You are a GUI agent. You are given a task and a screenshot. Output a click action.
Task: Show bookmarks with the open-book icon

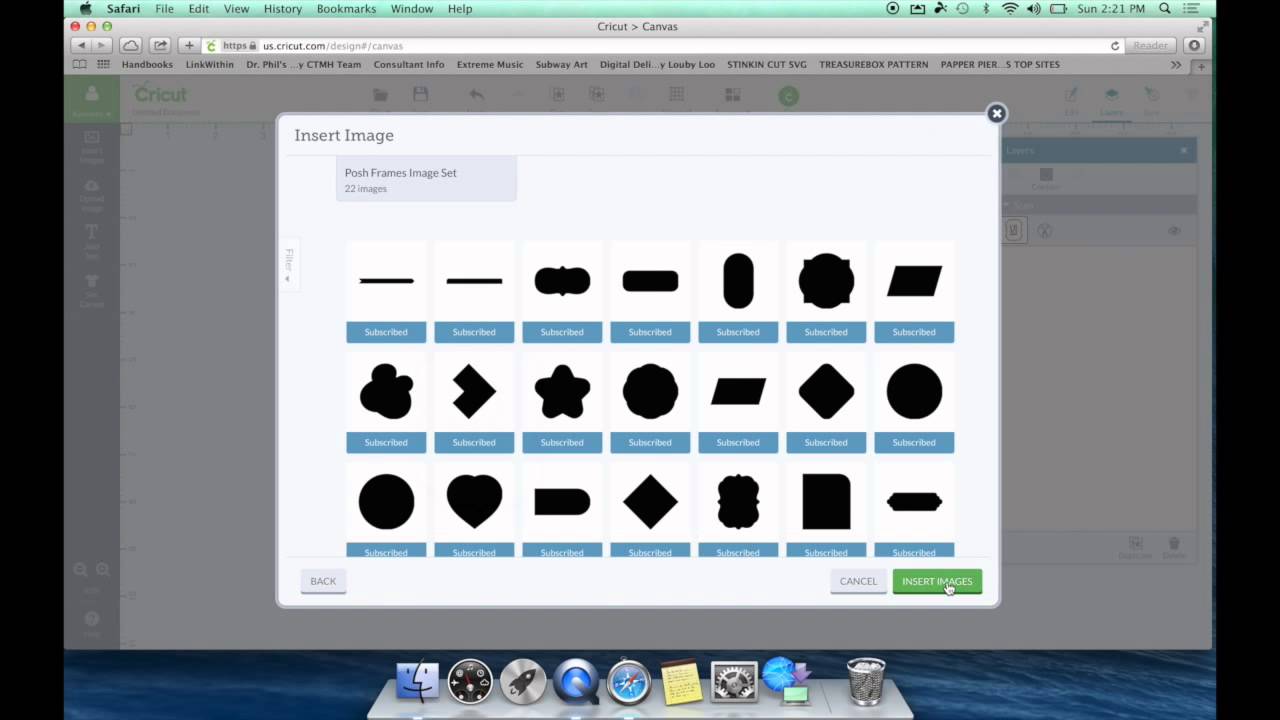coord(80,64)
